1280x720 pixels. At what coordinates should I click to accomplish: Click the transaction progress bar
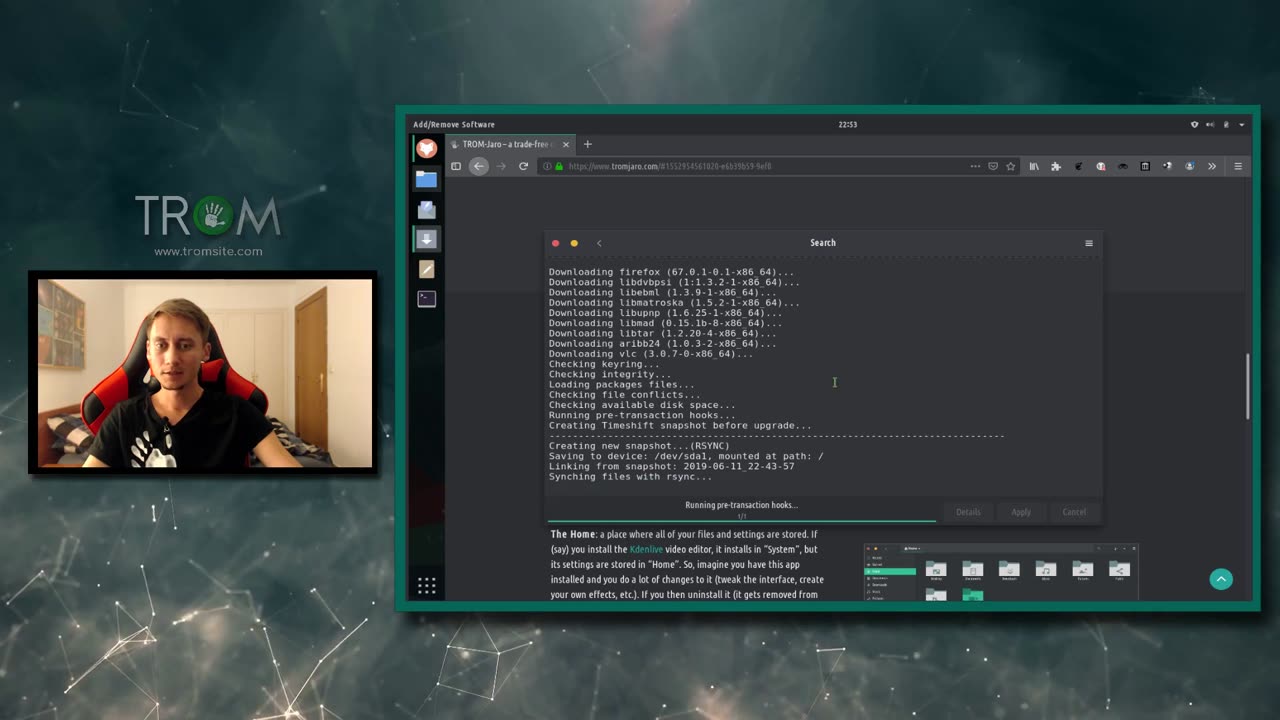point(741,520)
